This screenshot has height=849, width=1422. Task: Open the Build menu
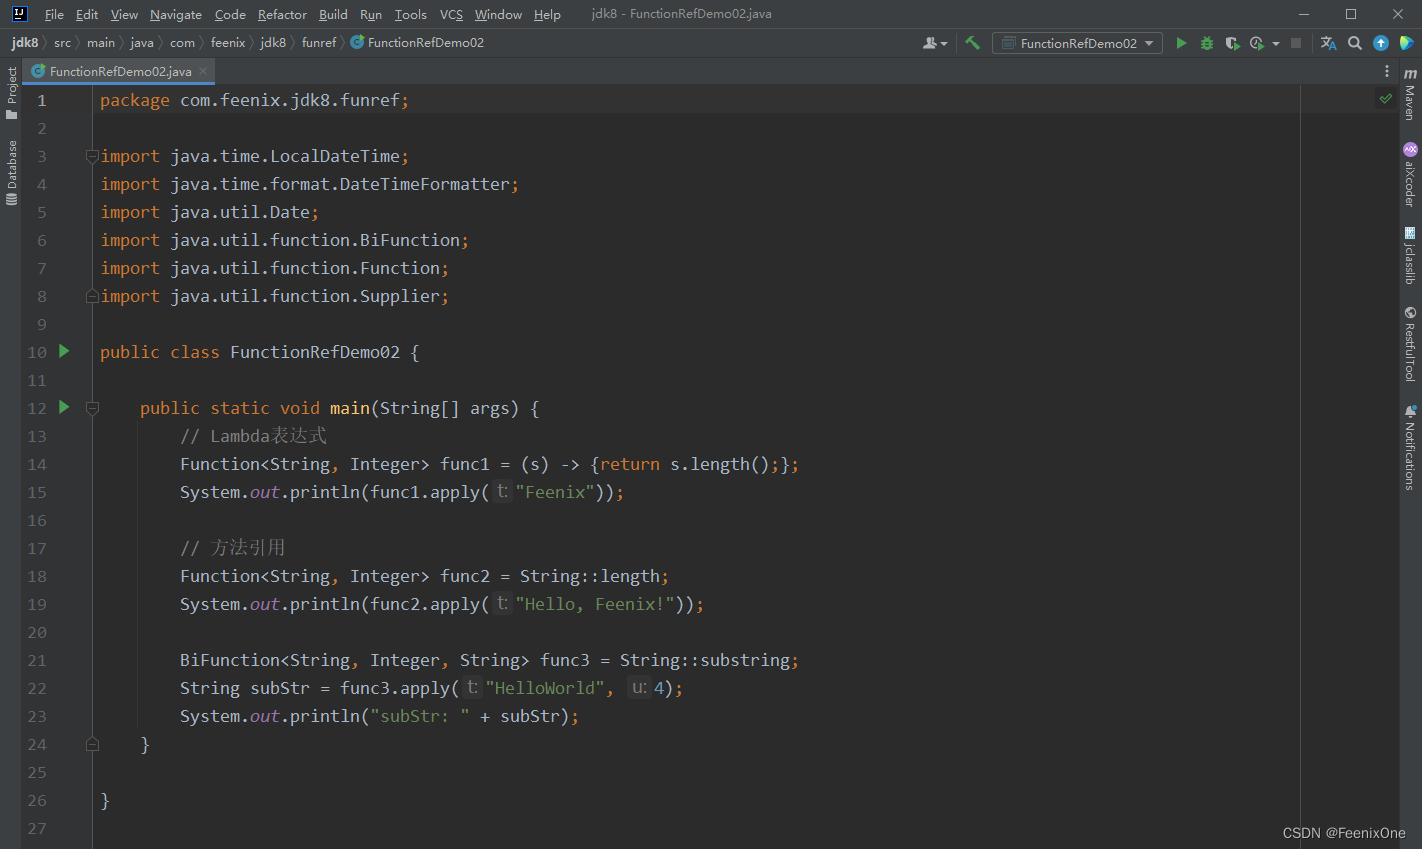tap(333, 14)
